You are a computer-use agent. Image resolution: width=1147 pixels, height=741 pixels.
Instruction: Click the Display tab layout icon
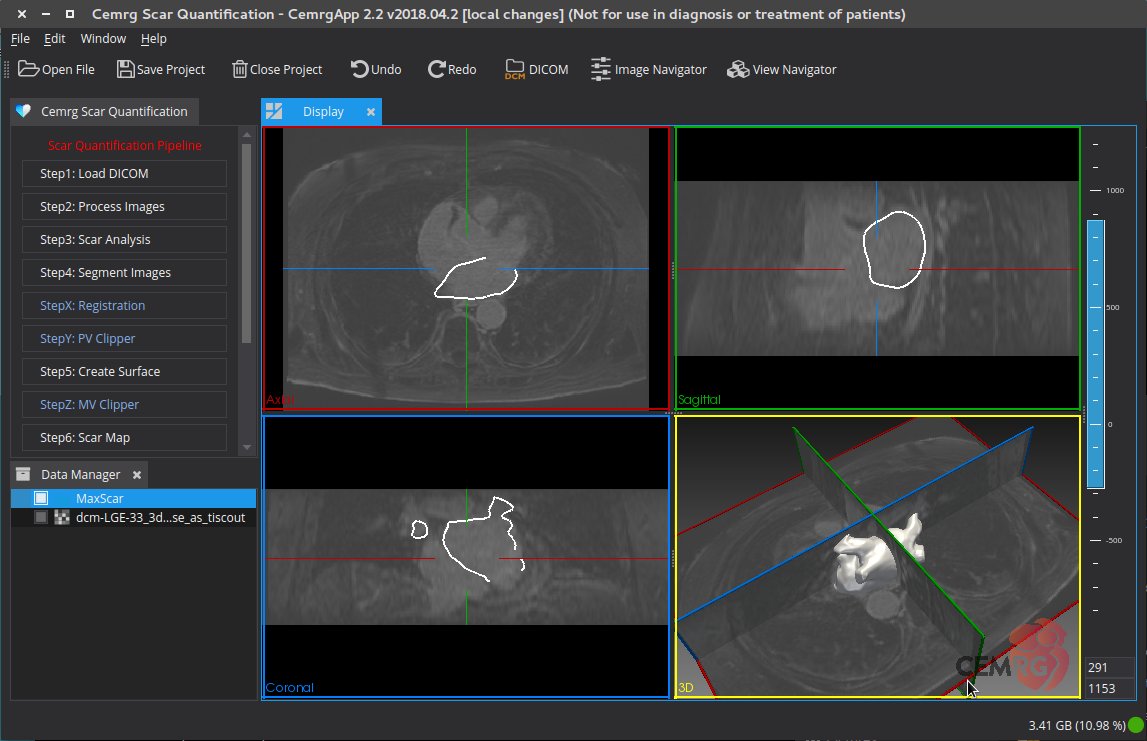coord(274,111)
